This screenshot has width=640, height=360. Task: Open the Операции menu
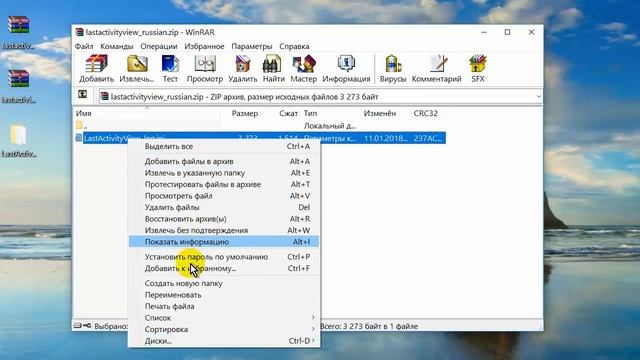pos(159,46)
